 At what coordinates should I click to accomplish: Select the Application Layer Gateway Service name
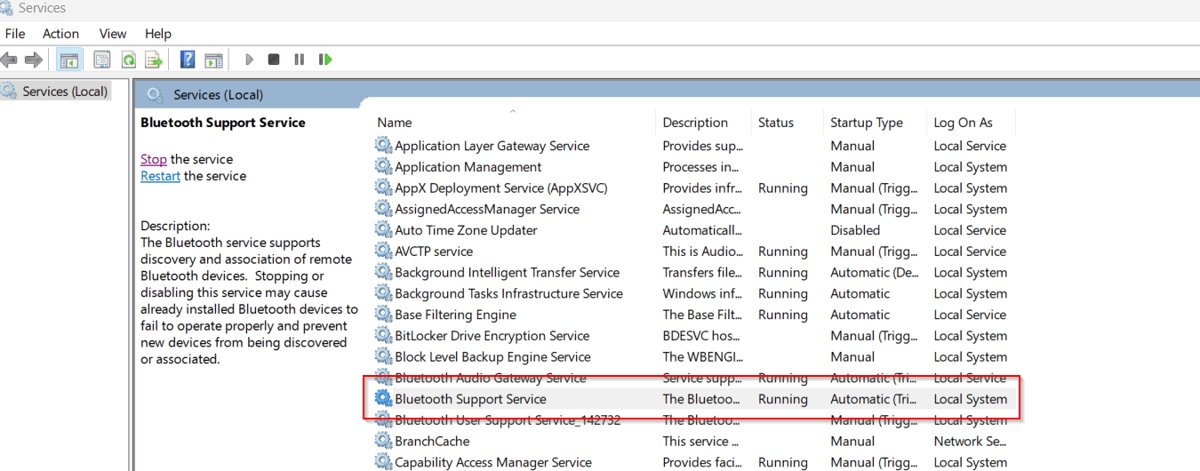coord(492,145)
